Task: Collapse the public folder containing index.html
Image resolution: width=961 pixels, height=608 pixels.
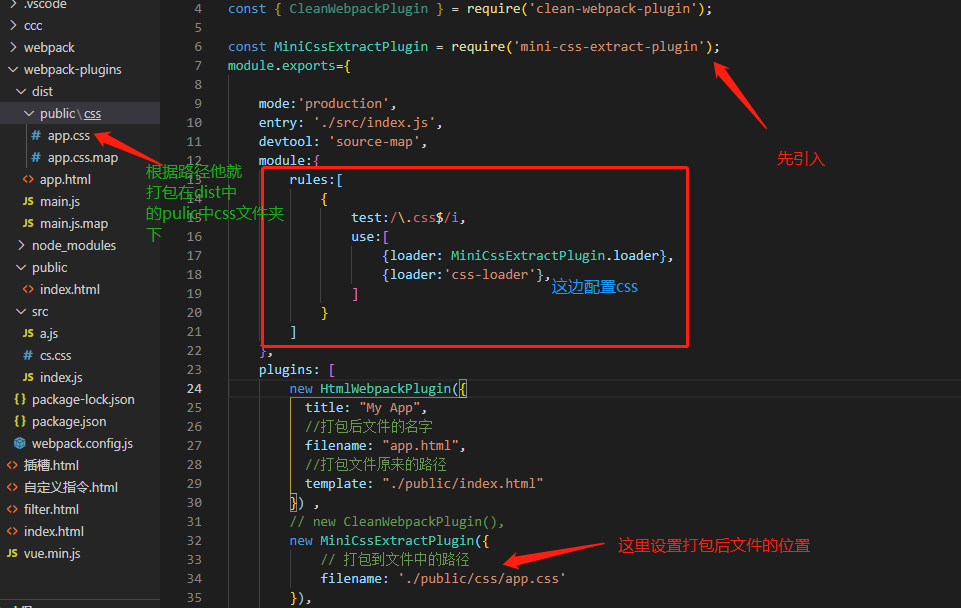Action: (21, 267)
